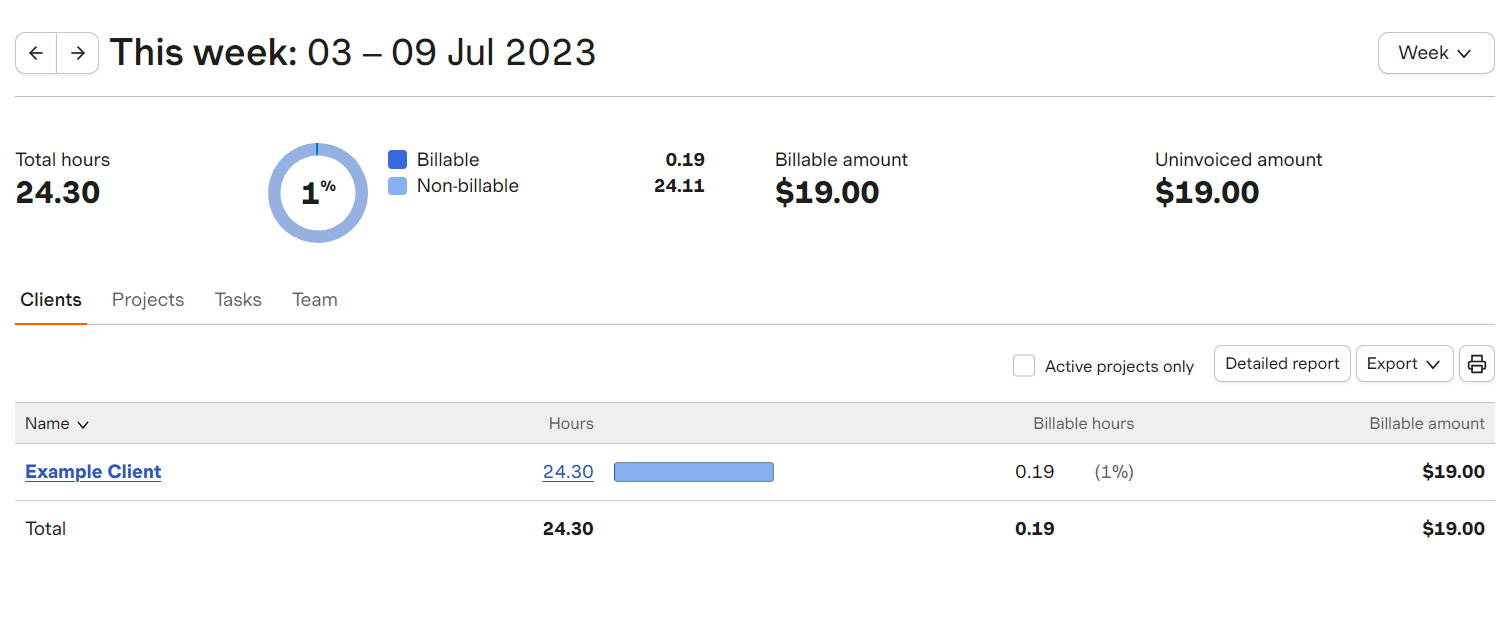Click the billable percentage donut chart
The width and height of the screenshot is (1510, 628).
point(318,192)
